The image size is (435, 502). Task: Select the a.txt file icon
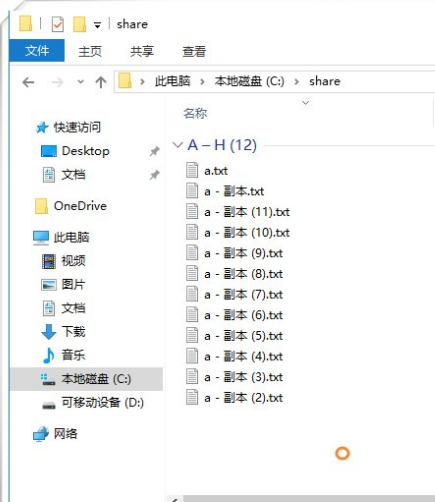pyautogui.click(x=192, y=170)
